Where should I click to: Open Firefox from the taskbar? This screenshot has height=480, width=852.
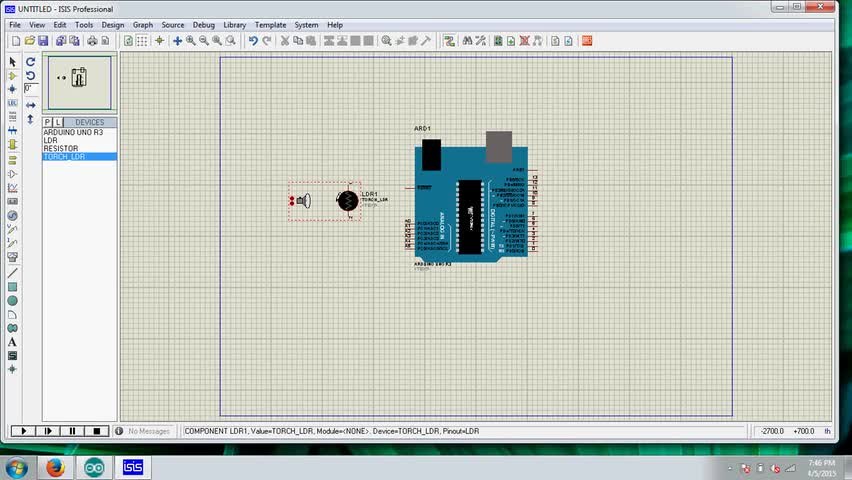55,467
